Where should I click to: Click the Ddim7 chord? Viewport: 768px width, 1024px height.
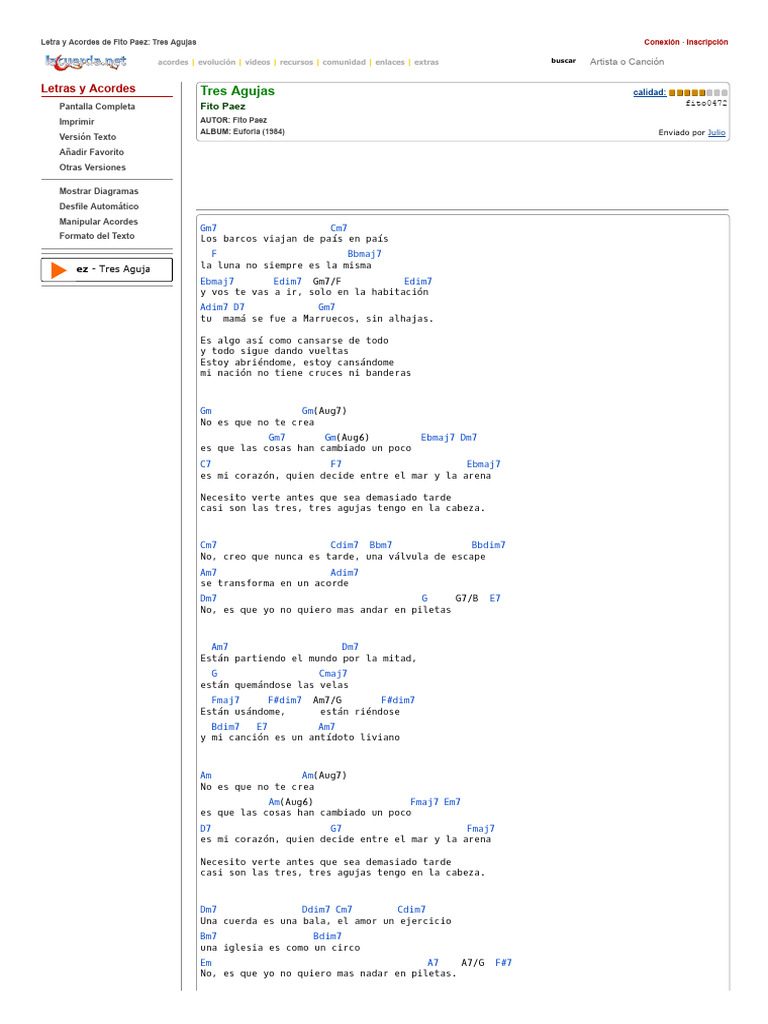point(315,910)
